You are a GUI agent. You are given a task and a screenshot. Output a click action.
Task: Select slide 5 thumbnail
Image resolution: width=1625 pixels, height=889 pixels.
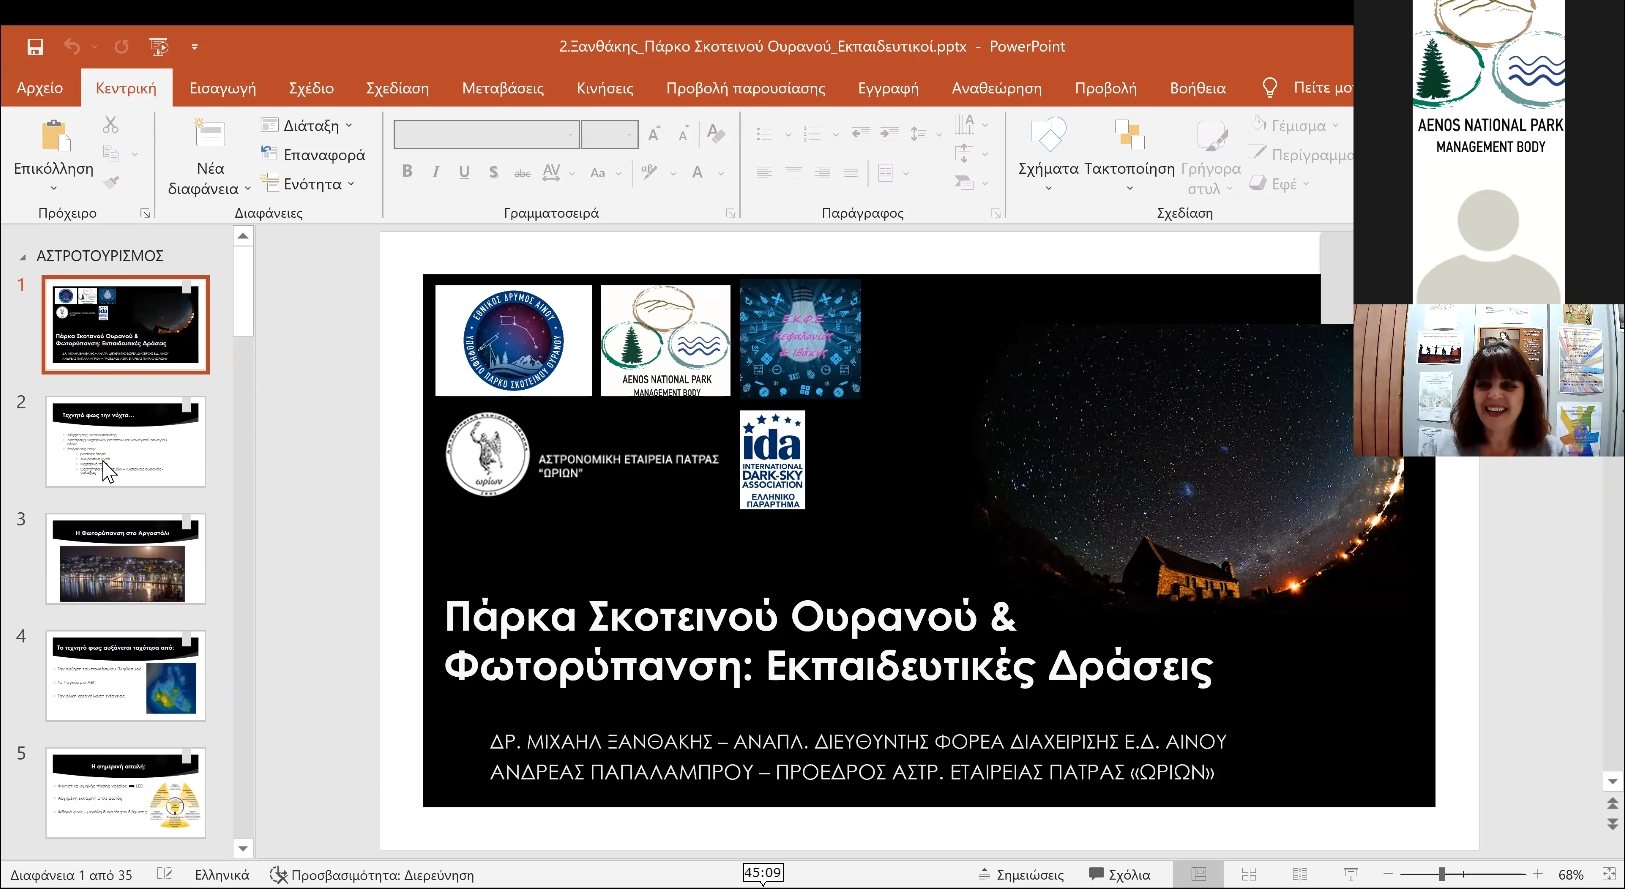(x=126, y=793)
